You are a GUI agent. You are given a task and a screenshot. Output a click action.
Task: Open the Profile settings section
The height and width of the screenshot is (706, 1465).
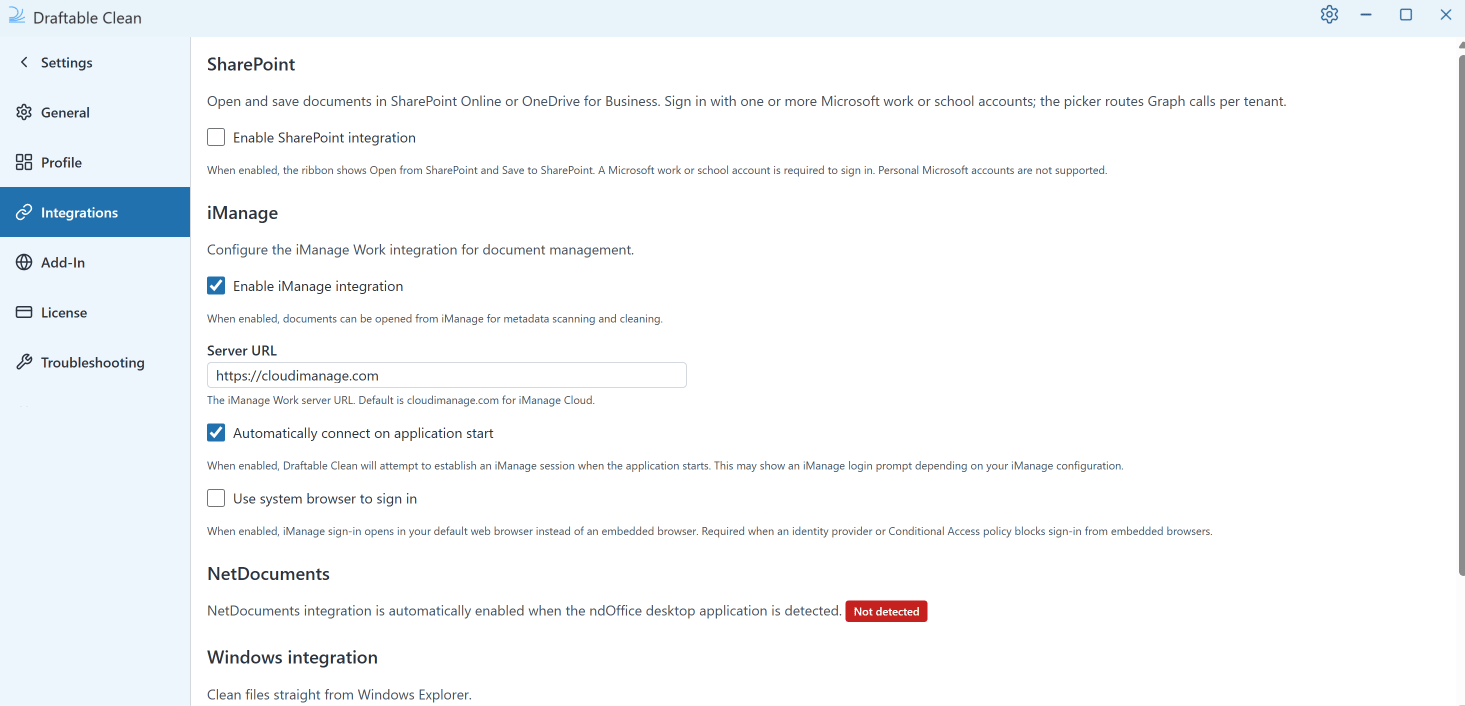tap(95, 162)
